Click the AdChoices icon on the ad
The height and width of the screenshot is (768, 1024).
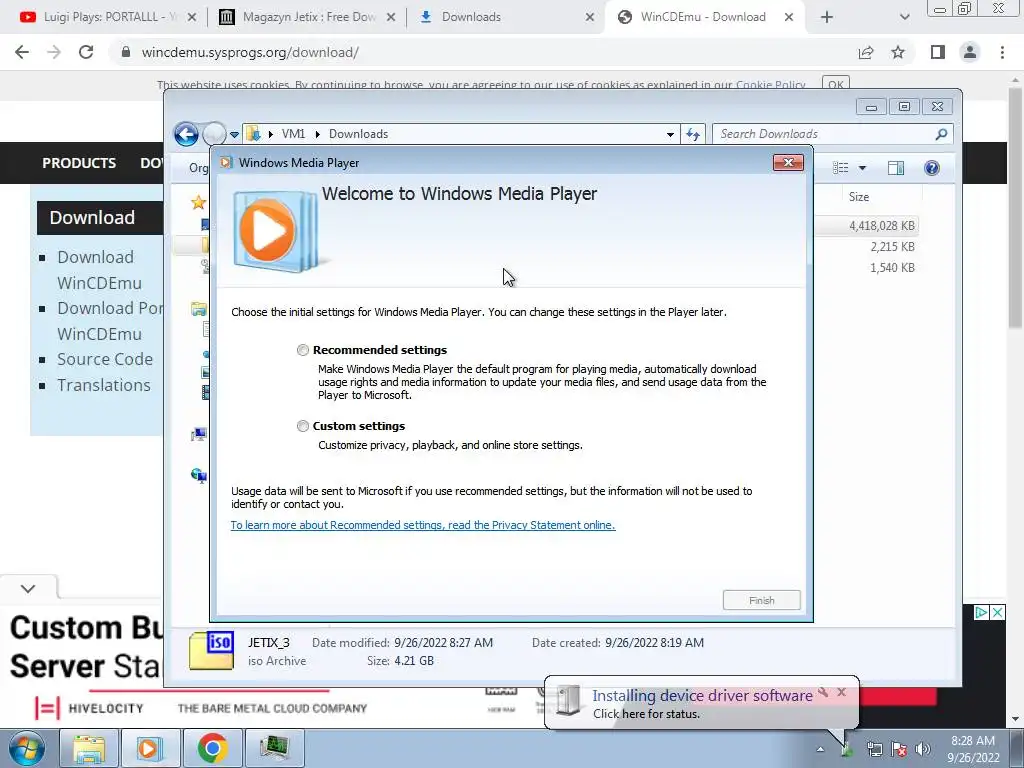click(x=981, y=613)
